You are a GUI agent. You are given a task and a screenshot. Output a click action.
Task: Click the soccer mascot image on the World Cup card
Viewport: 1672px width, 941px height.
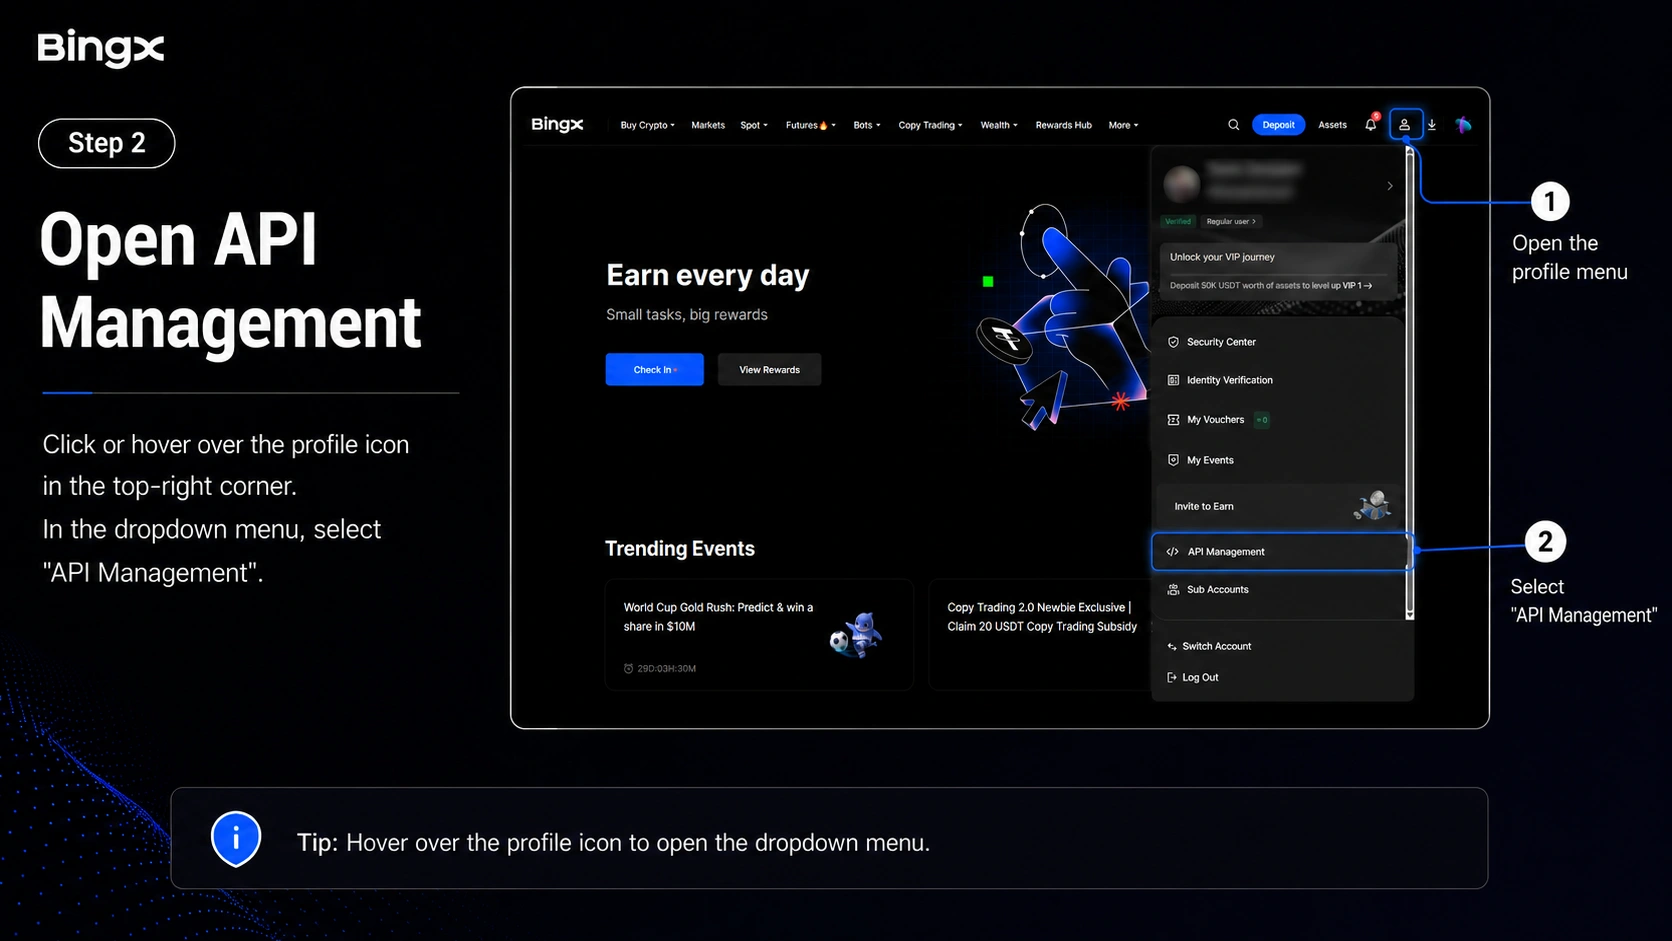click(x=856, y=636)
